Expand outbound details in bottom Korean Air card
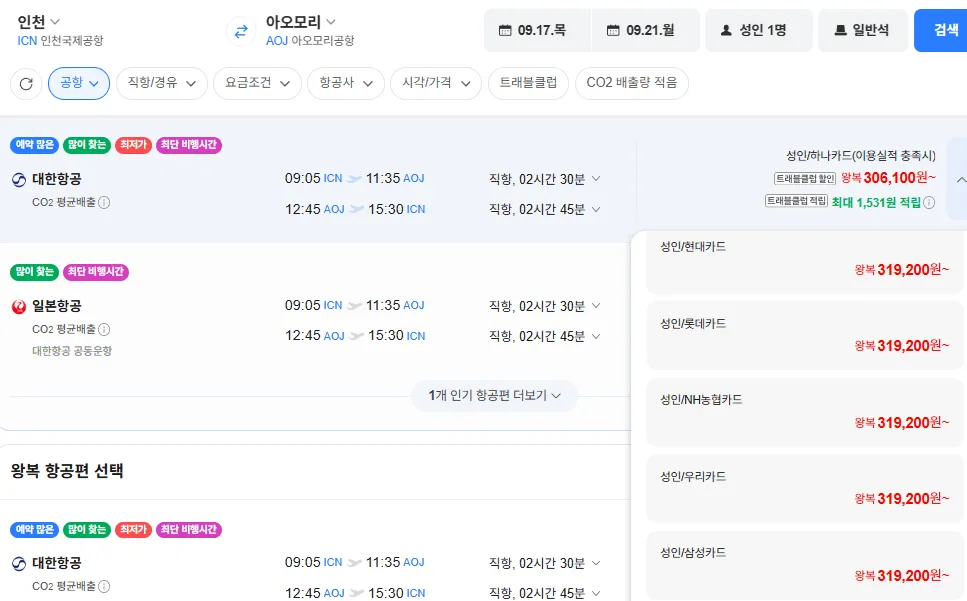 (596, 563)
